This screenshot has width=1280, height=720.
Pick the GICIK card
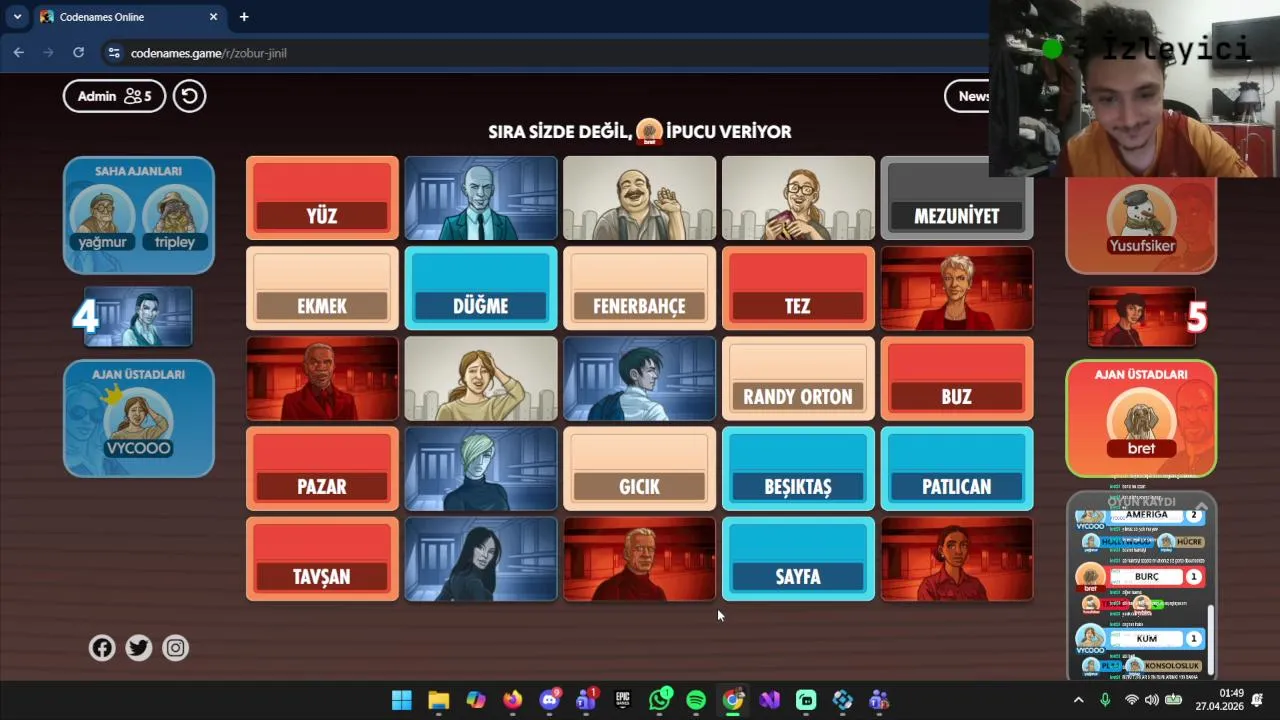[x=640, y=469]
